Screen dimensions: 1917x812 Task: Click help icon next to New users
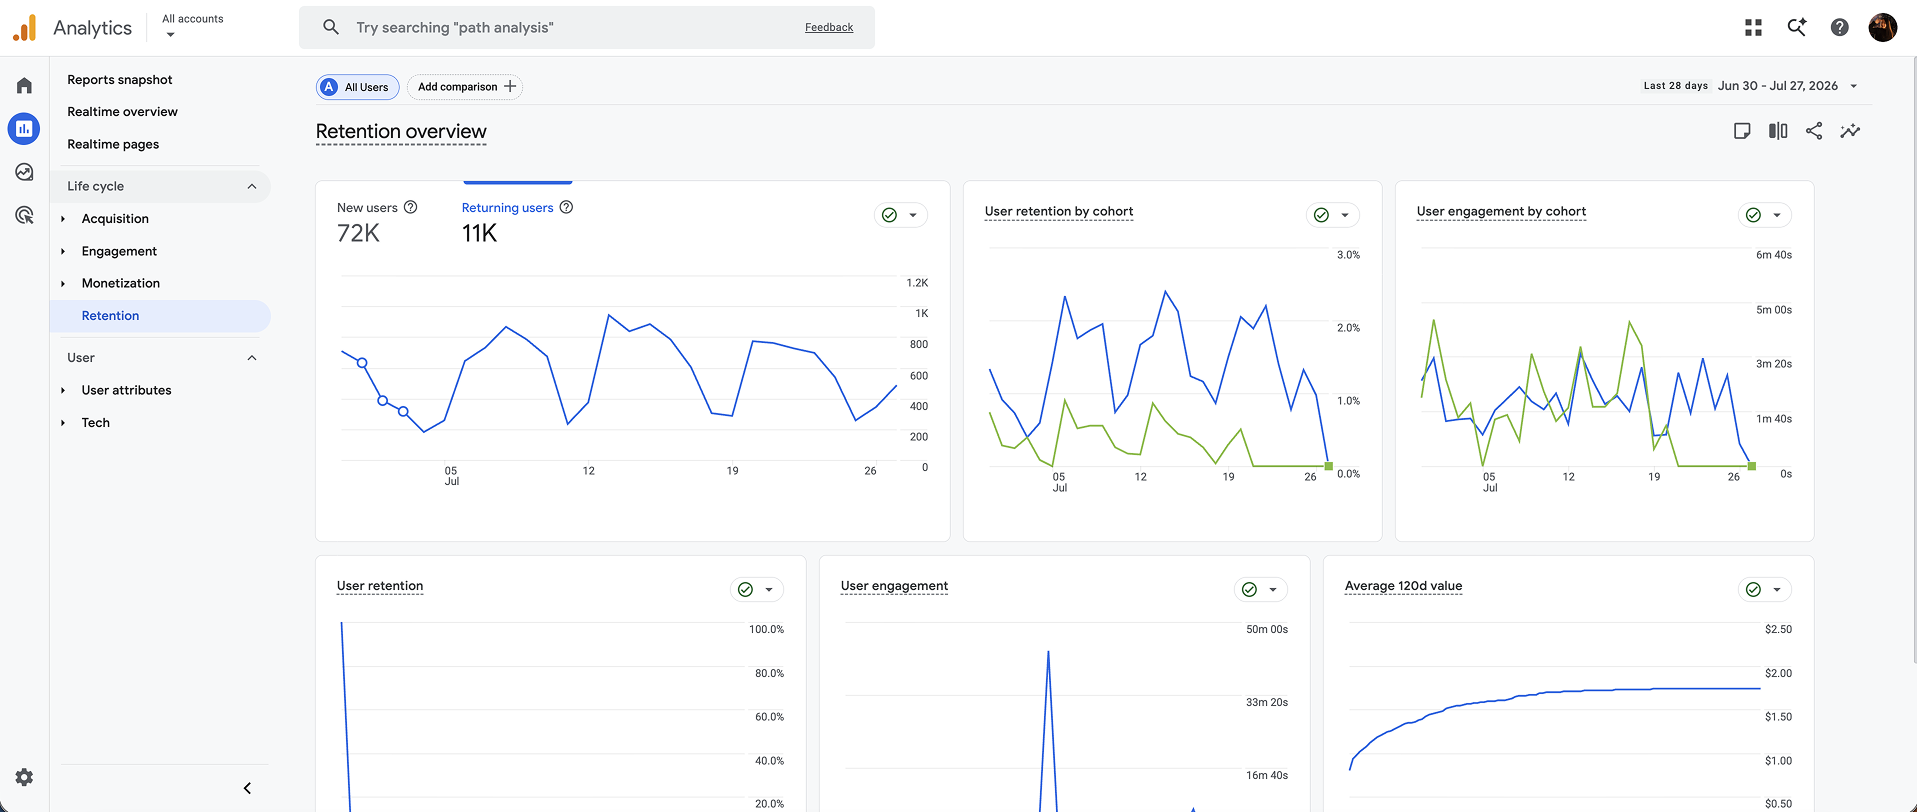[410, 207]
